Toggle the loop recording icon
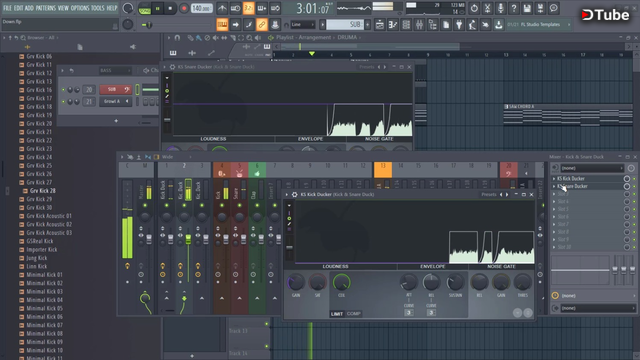Viewport: 640px width, 360px height. click(x=275, y=8)
